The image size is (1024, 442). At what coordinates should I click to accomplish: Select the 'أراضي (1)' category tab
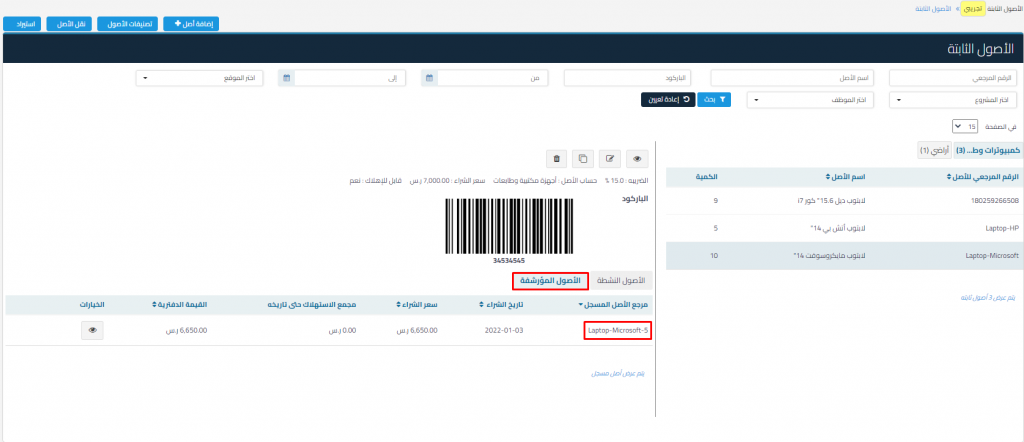click(x=933, y=150)
